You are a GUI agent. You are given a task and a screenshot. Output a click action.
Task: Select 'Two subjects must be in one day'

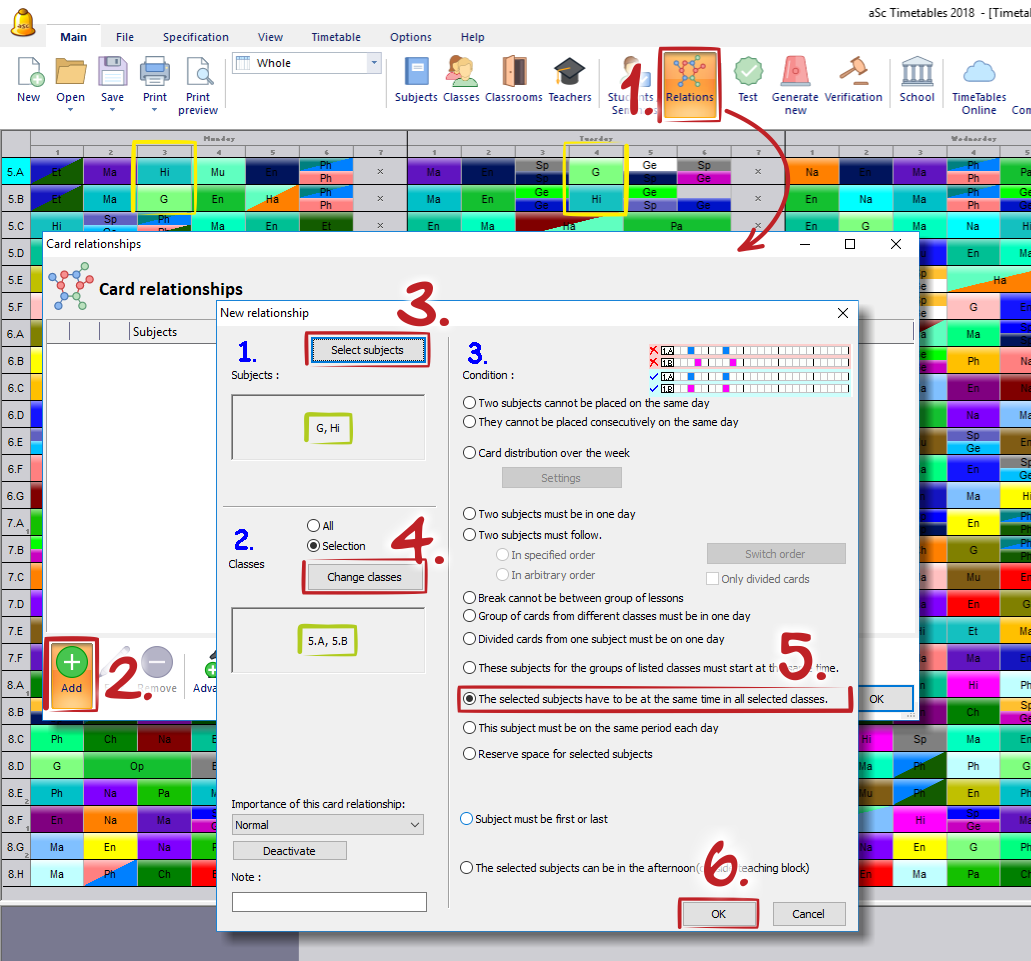(470, 514)
